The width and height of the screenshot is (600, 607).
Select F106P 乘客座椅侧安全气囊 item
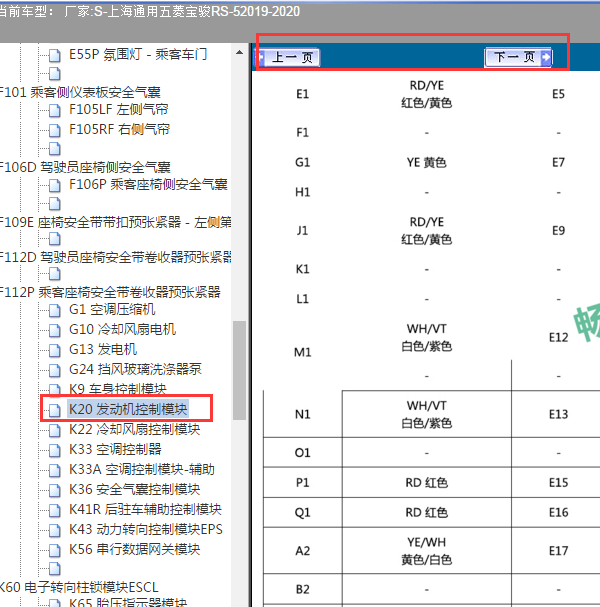pyautogui.click(x=148, y=185)
